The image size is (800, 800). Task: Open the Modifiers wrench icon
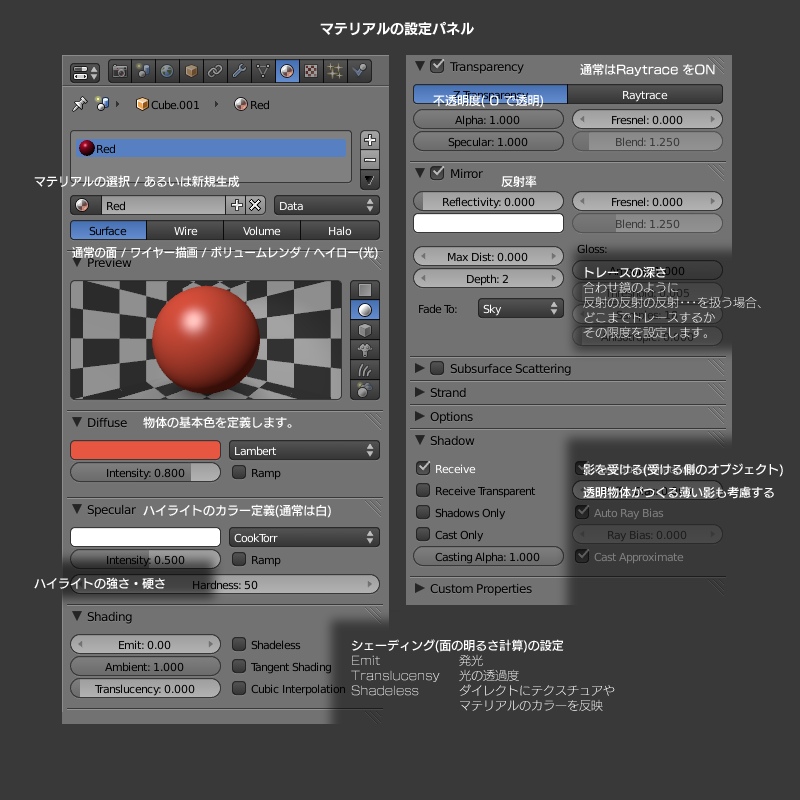237,70
